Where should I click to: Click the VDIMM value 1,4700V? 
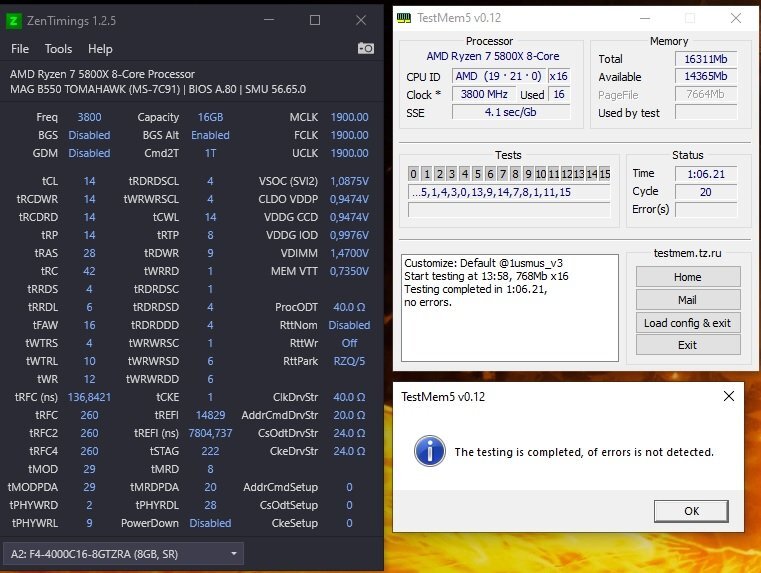coord(349,253)
